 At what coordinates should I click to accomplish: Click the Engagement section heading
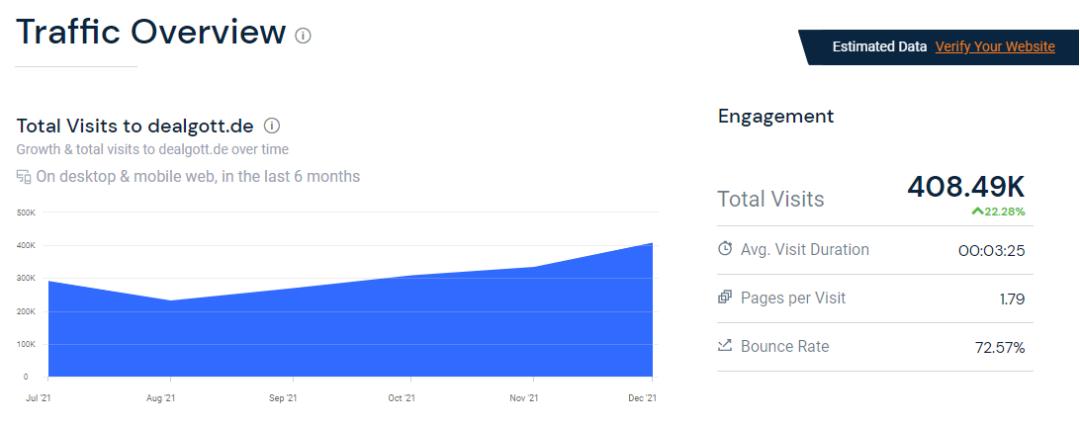[x=762, y=117]
